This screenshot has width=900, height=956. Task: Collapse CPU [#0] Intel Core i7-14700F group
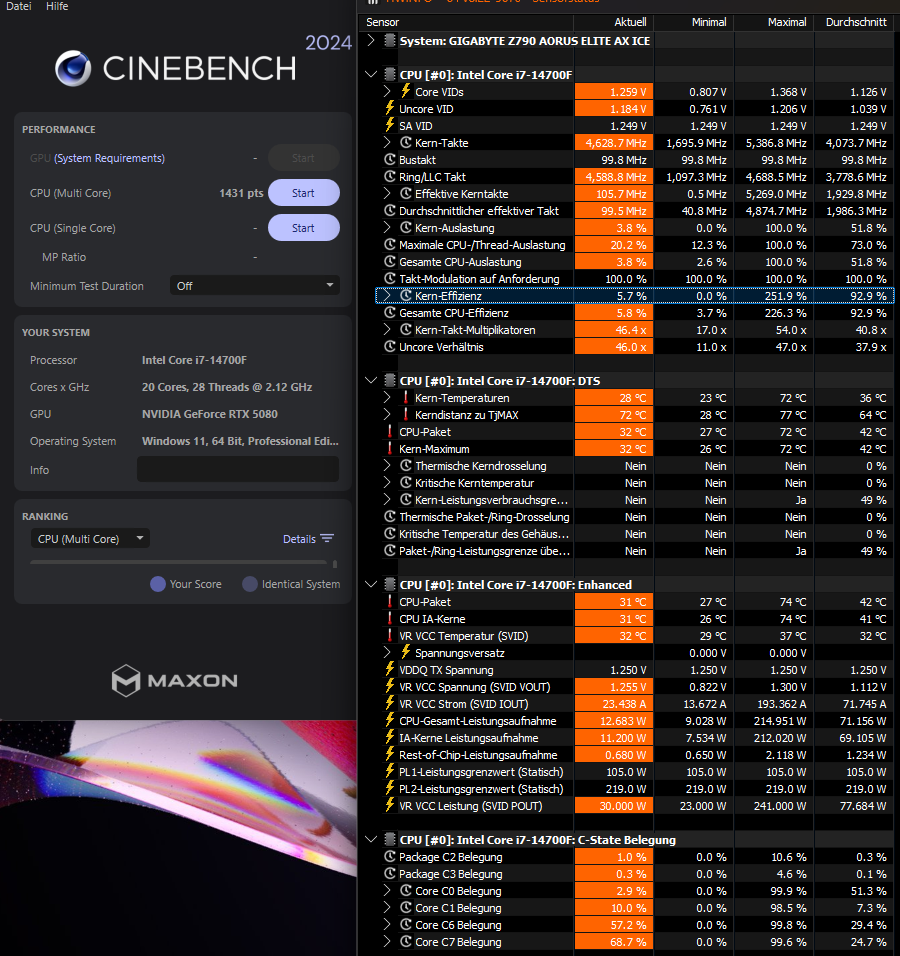(x=371, y=74)
